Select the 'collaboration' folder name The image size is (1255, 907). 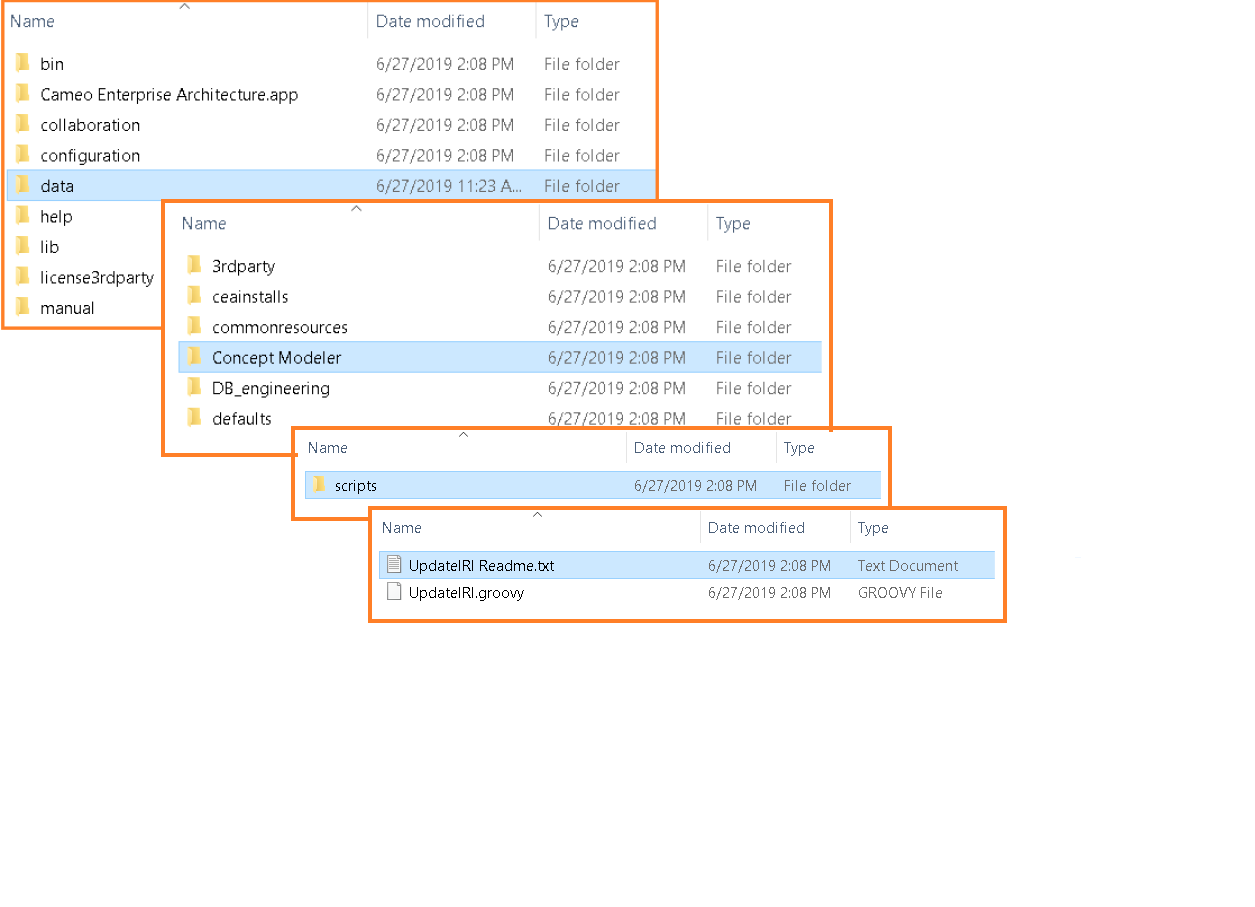point(90,125)
